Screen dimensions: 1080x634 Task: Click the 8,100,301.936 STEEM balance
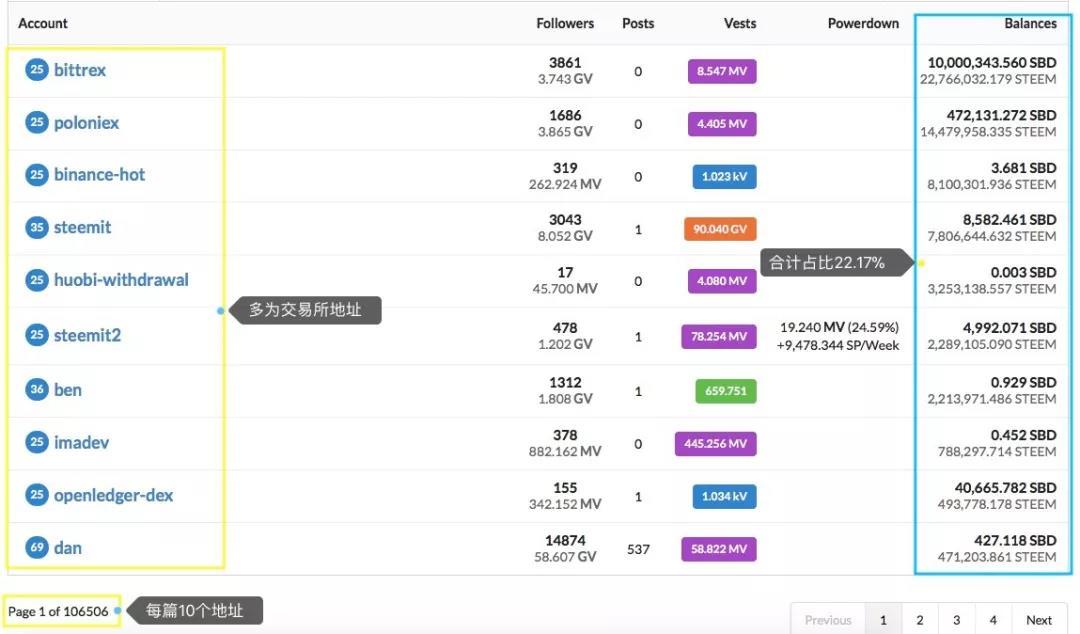(992, 185)
